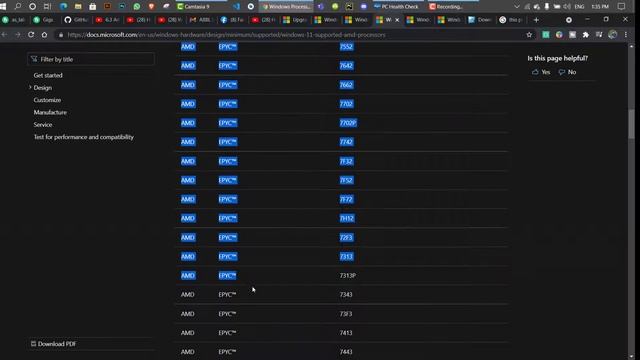This screenshot has width=640, height=360.
Task: Switch to Camtasia 9 taskbar button
Action: [201, 7]
